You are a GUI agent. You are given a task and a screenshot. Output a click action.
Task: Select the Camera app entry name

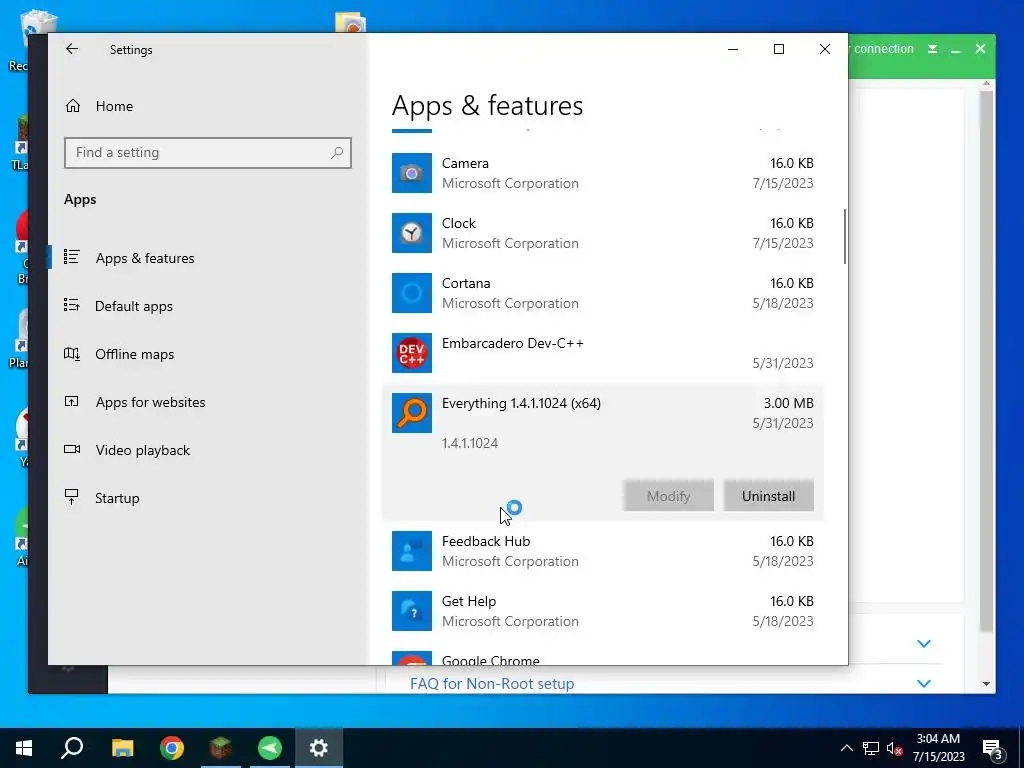[465, 163]
